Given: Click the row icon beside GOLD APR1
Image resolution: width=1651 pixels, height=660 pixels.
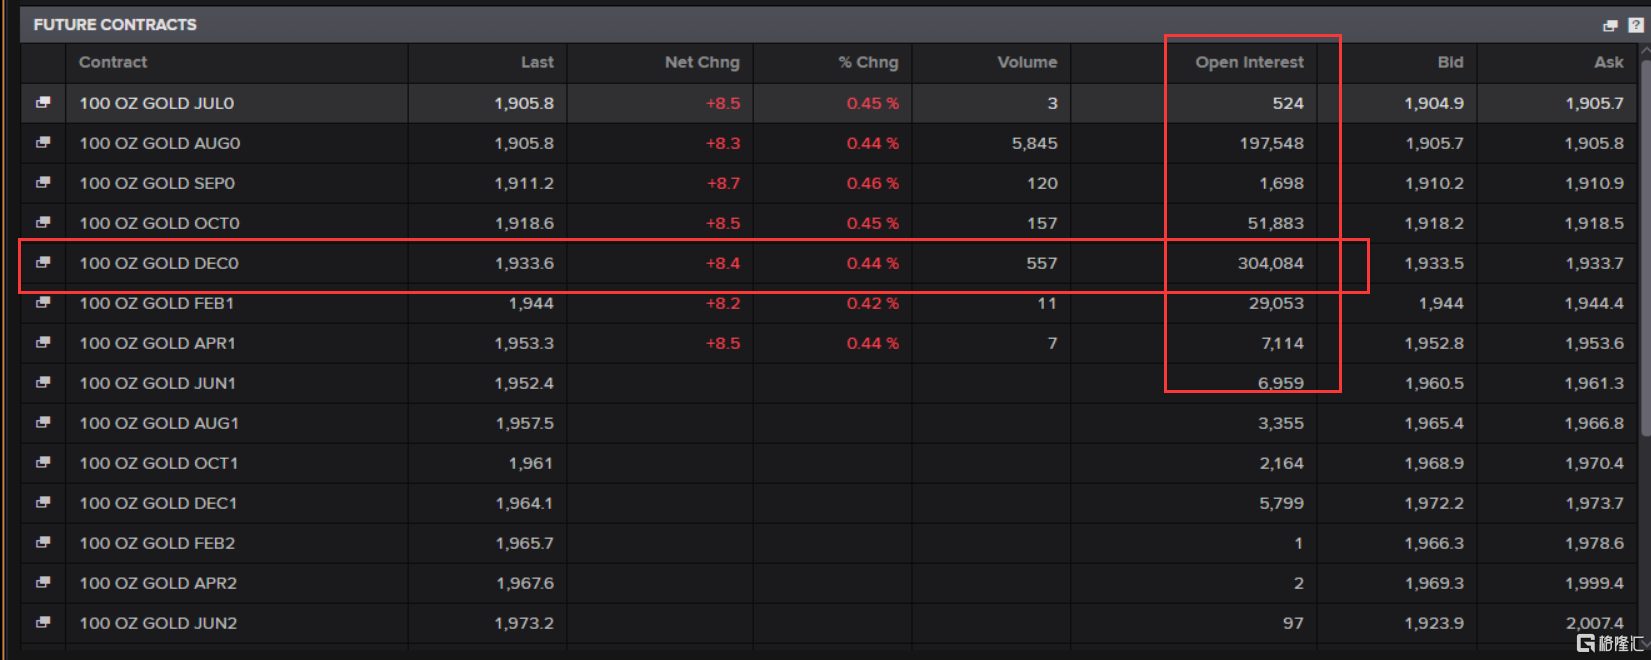Looking at the screenshot, I should tap(43, 343).
